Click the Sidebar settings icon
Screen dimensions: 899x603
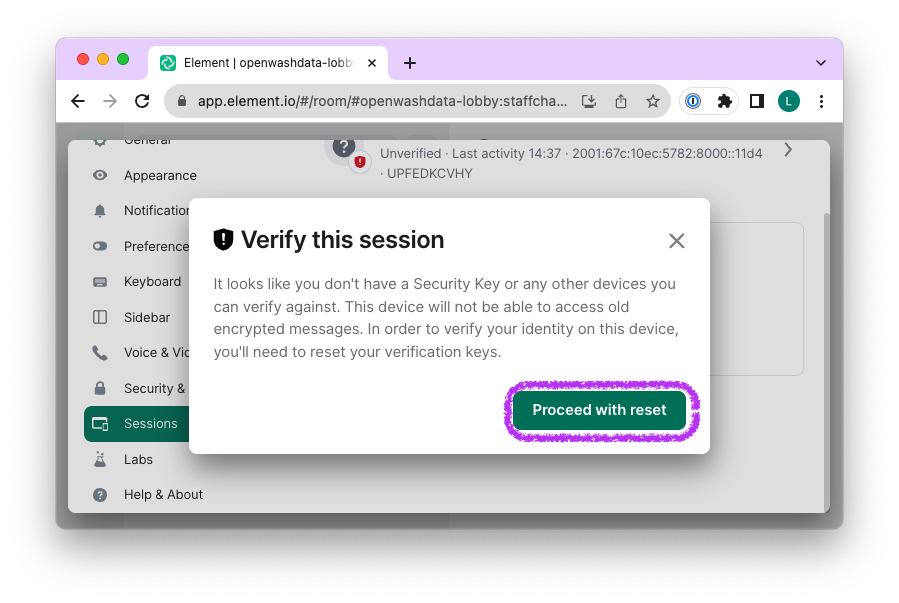(x=100, y=317)
